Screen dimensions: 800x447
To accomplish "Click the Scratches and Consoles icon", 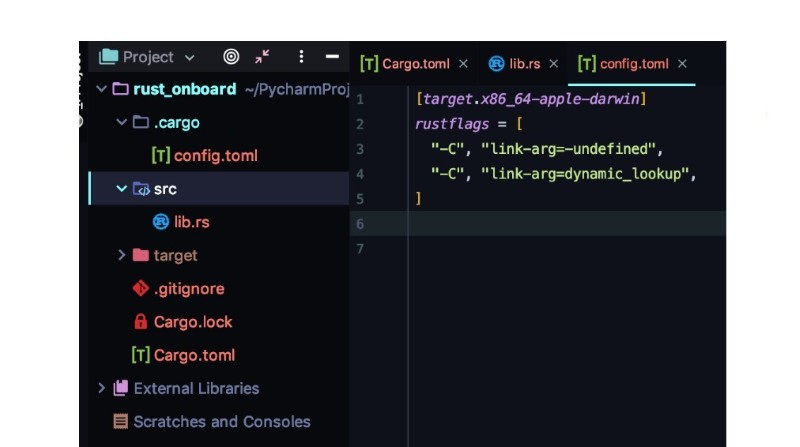I will (x=121, y=421).
